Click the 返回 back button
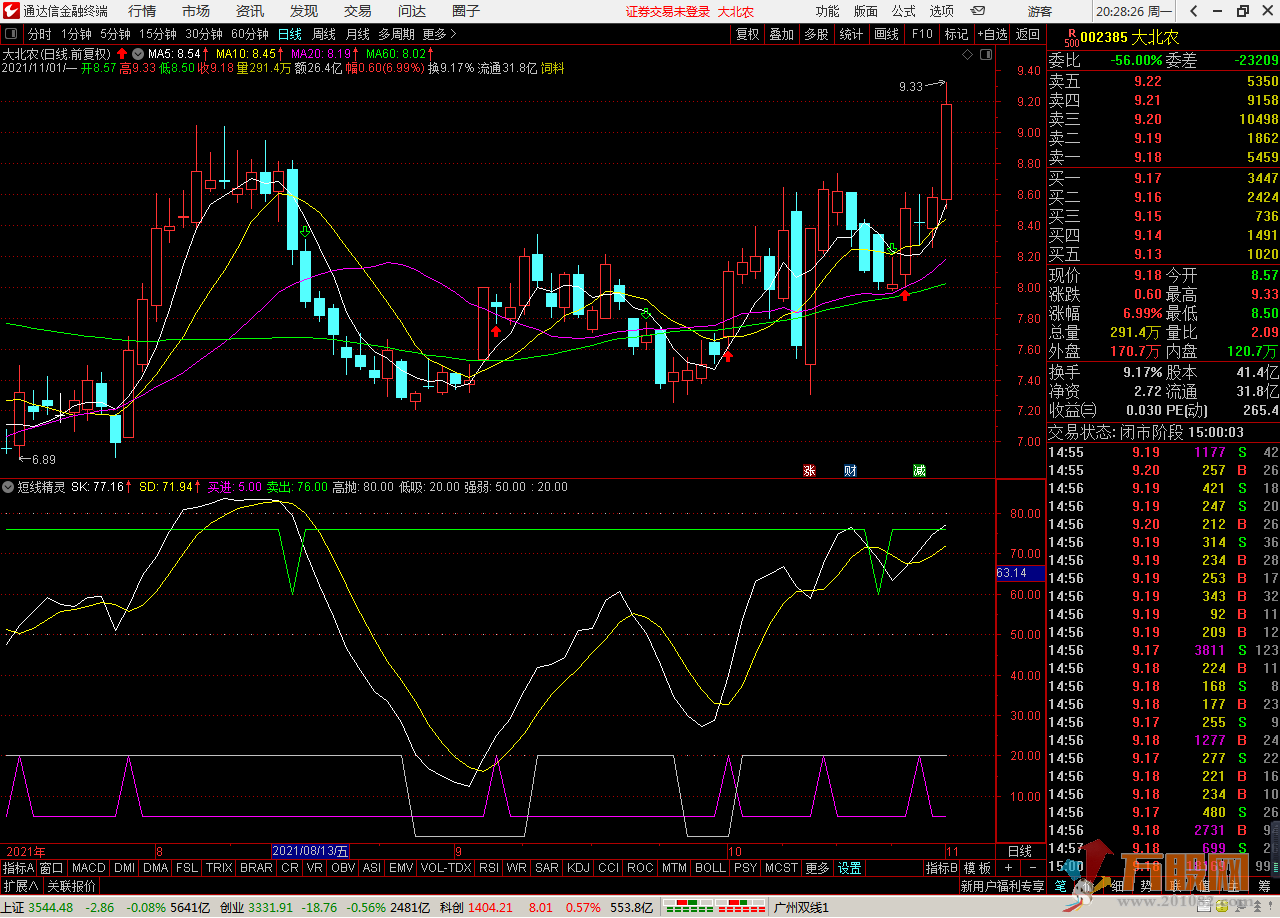 (x=1028, y=34)
